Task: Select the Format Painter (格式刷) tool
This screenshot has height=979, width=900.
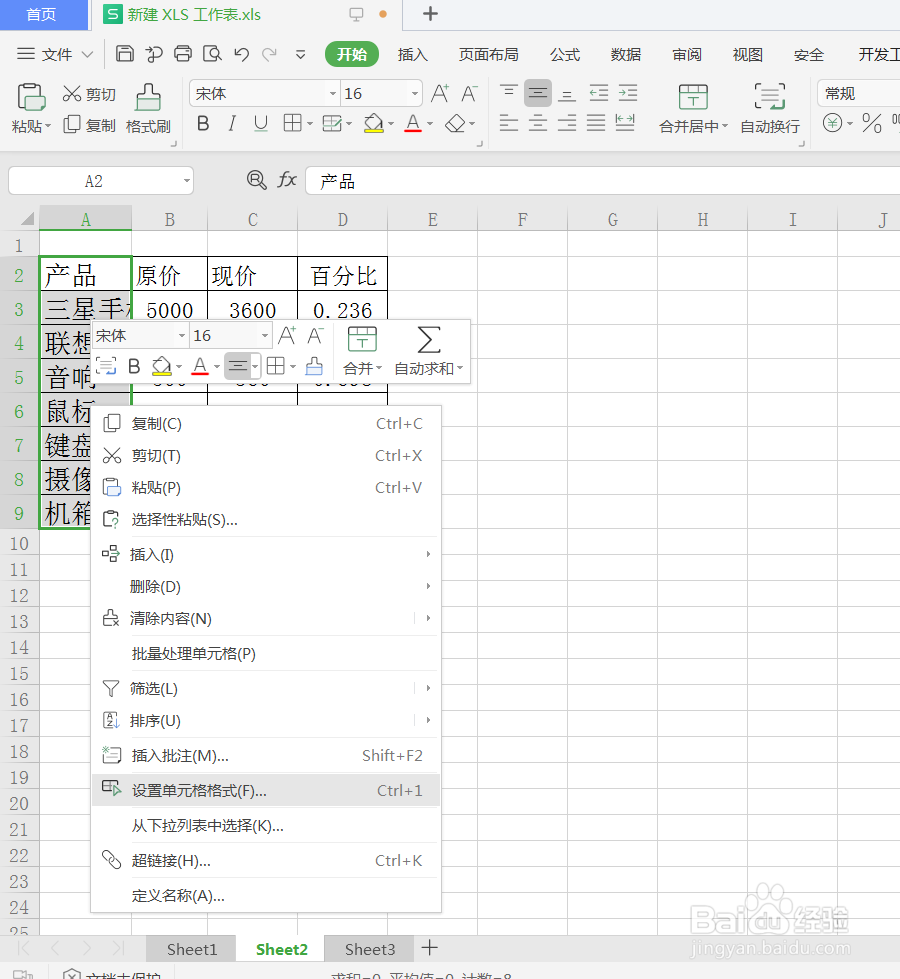Action: tap(148, 104)
